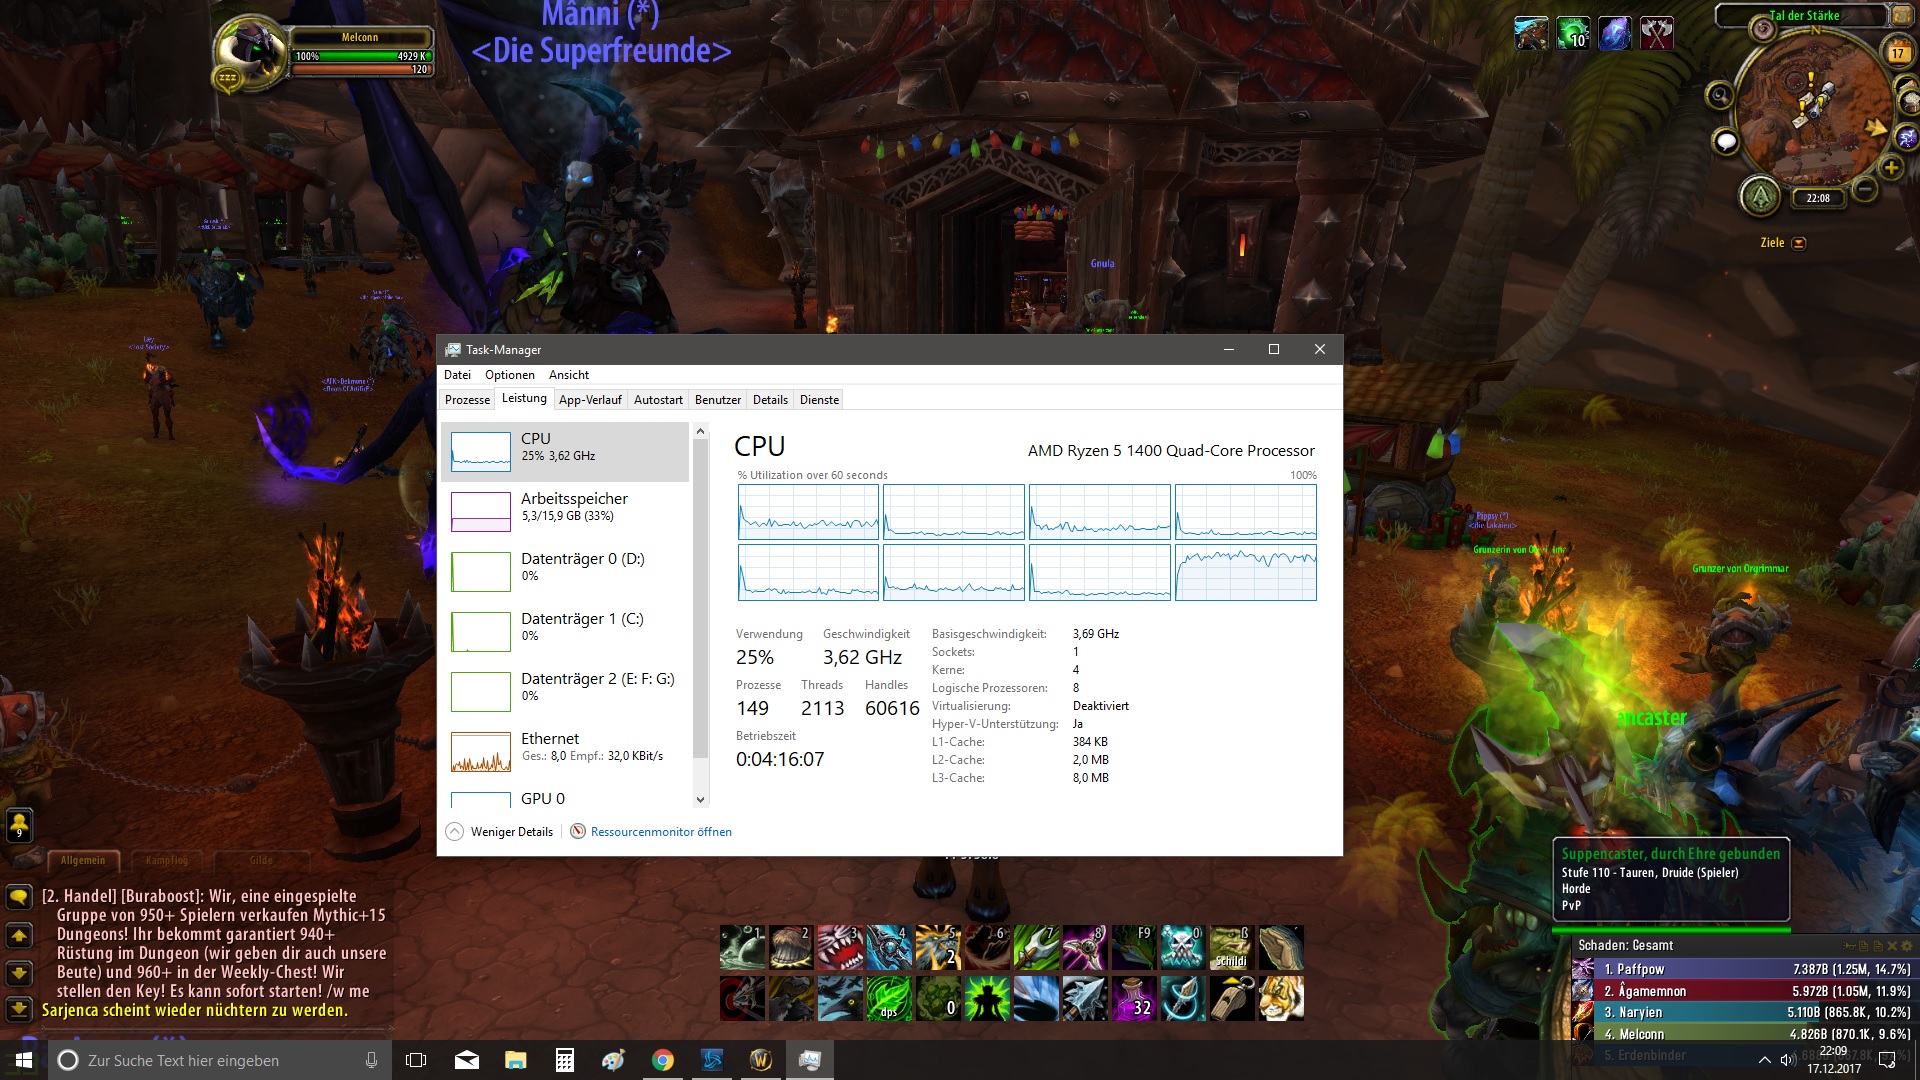Collapse the Ziele objectives tracker
This screenshot has width=1920, height=1080.
click(1798, 243)
